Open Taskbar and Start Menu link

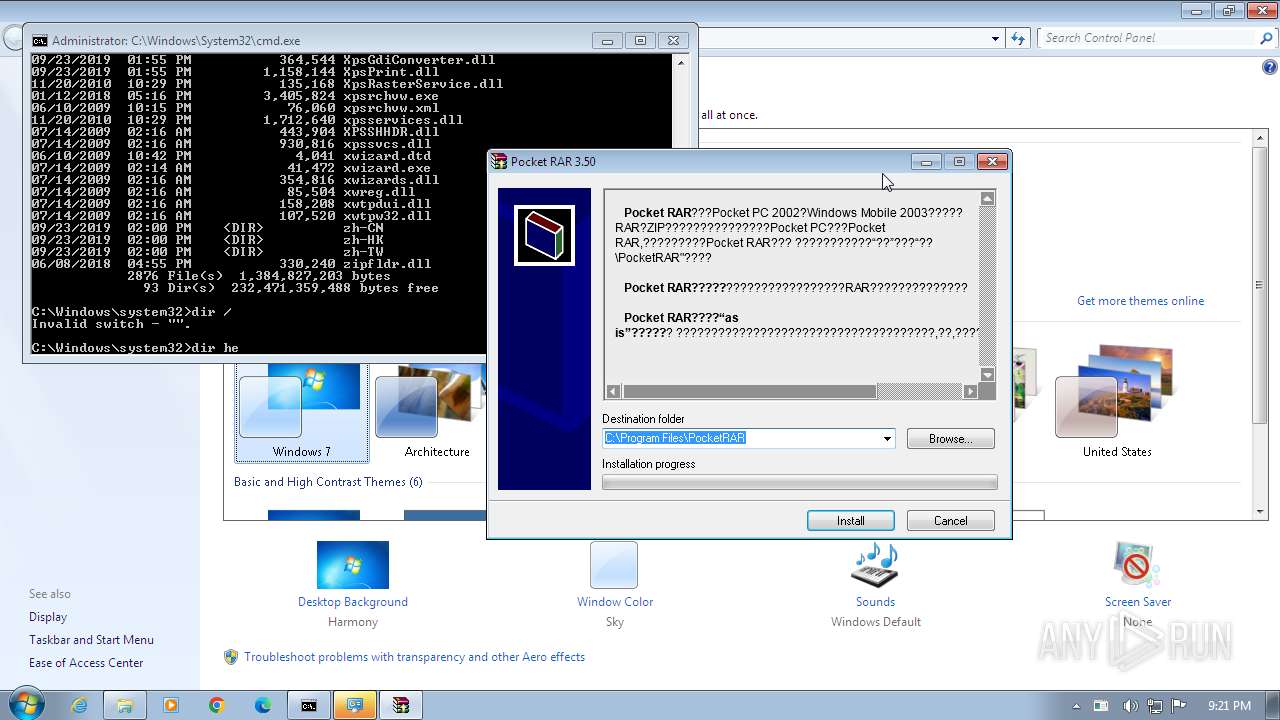point(91,640)
